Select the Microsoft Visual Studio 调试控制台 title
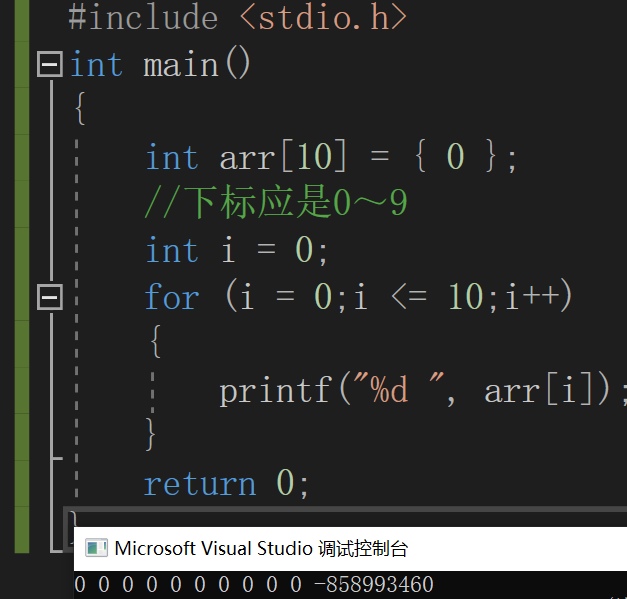627x599 pixels. click(x=261, y=548)
